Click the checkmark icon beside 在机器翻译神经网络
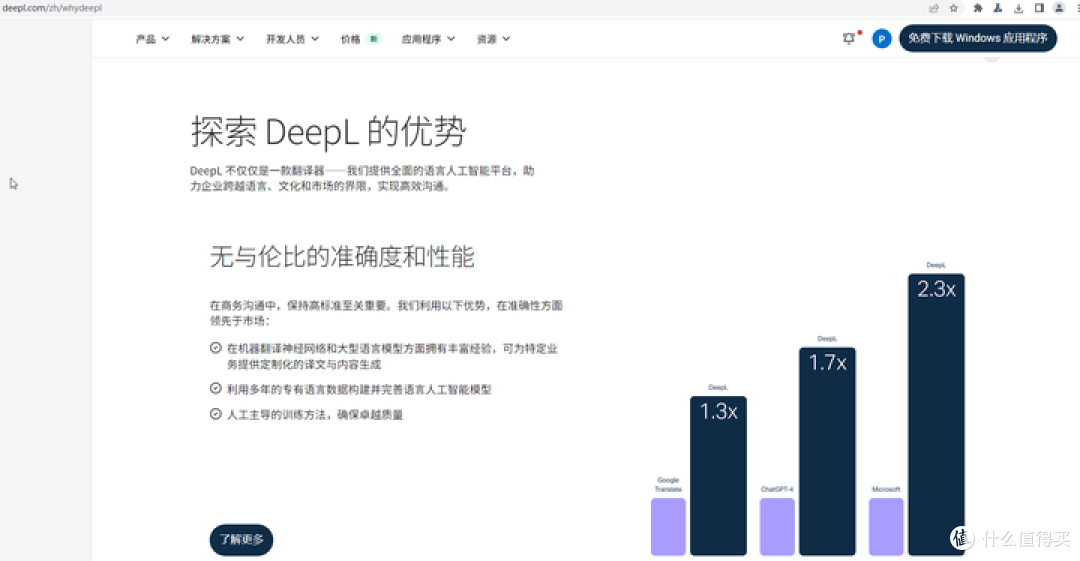1080x561 pixels. [x=216, y=348]
